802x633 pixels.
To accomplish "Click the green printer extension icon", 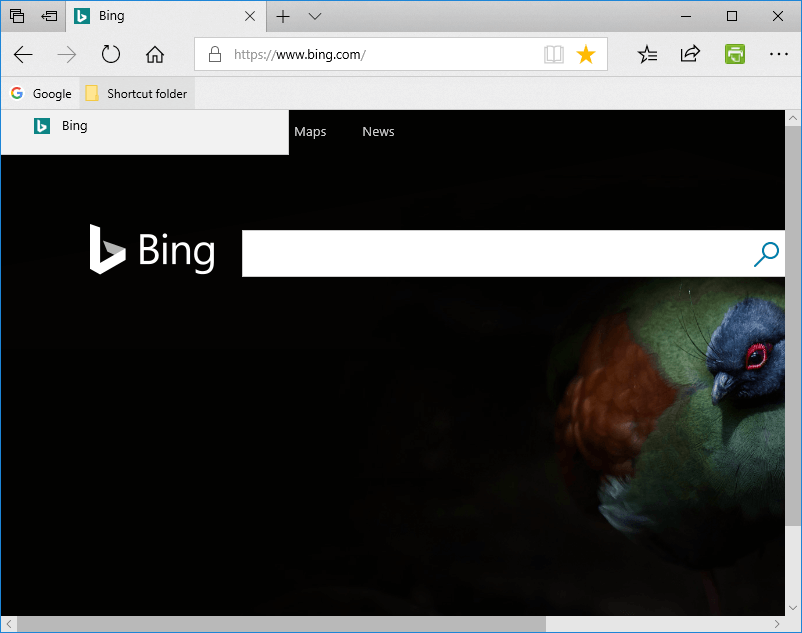I will click(x=734, y=54).
